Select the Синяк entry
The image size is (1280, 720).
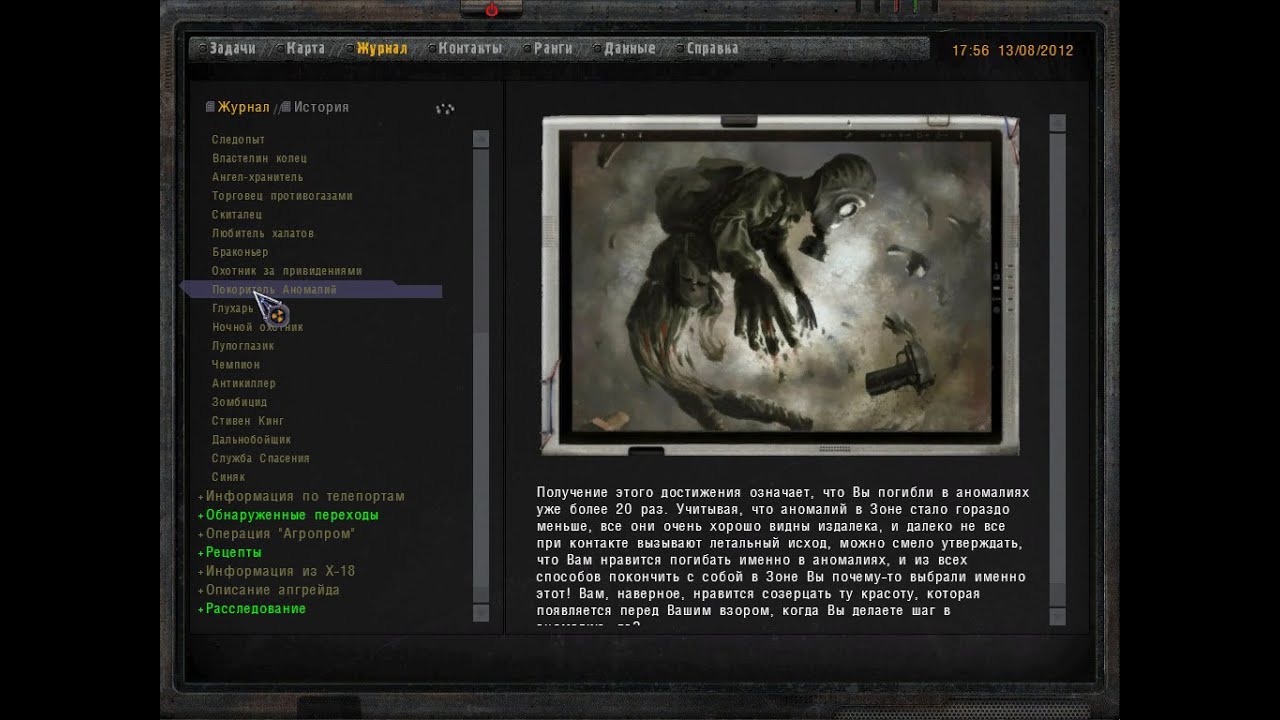[x=228, y=477]
